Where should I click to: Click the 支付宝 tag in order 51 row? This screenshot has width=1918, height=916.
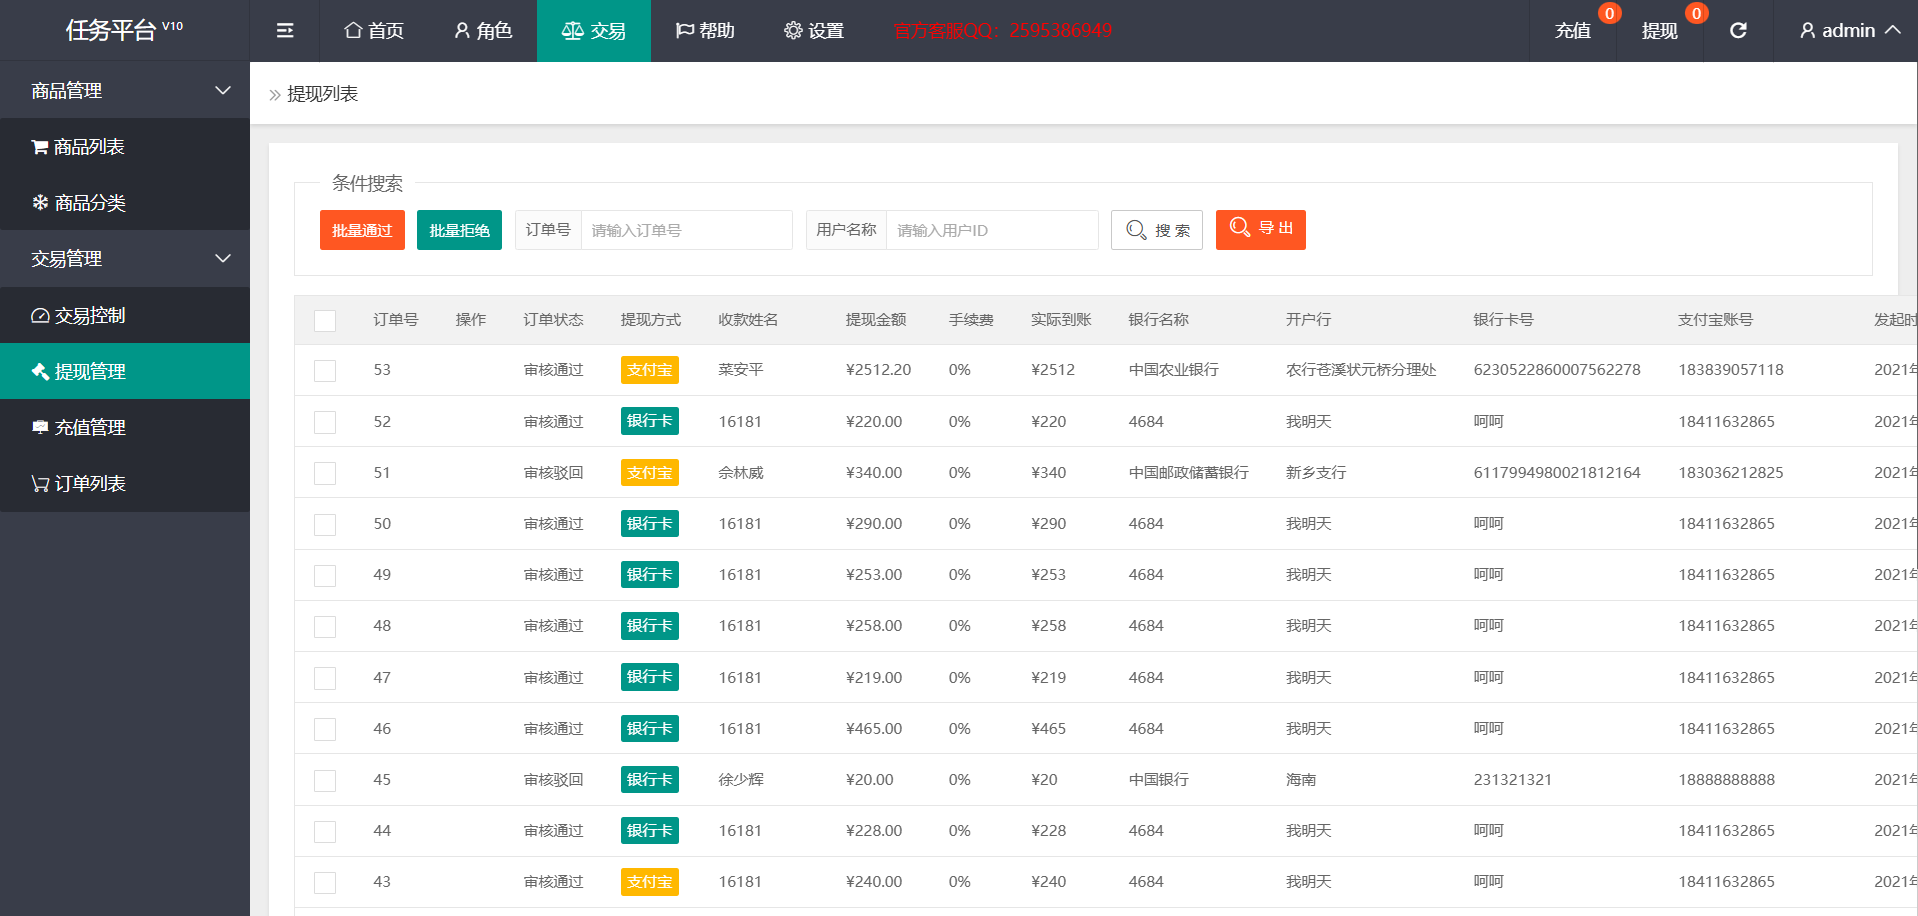pos(650,472)
